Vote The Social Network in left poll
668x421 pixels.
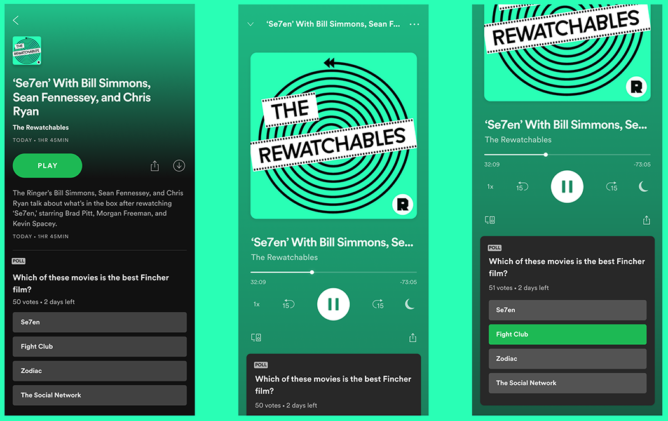100,395
